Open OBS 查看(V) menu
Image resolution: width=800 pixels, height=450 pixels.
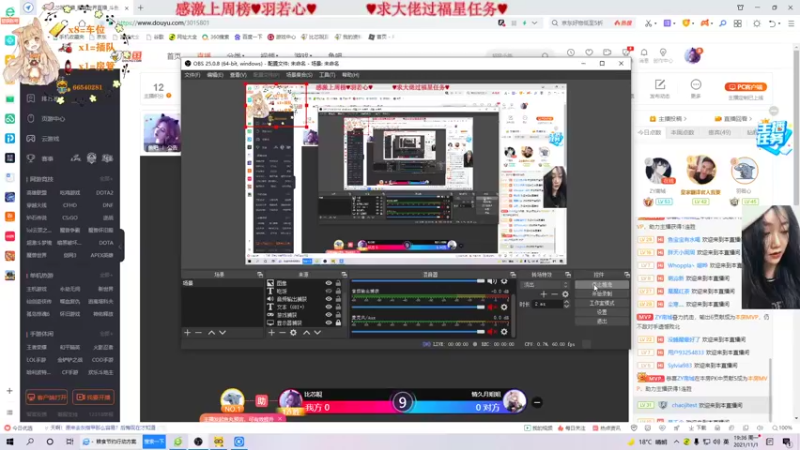pos(238,75)
